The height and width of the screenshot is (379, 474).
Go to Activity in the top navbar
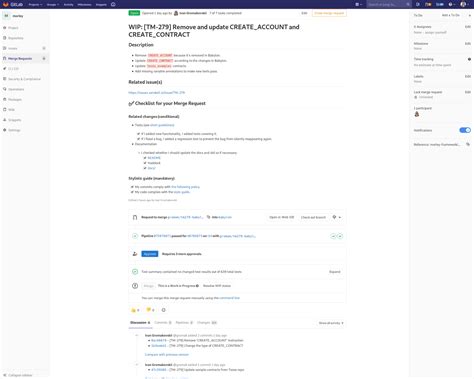coord(68,5)
